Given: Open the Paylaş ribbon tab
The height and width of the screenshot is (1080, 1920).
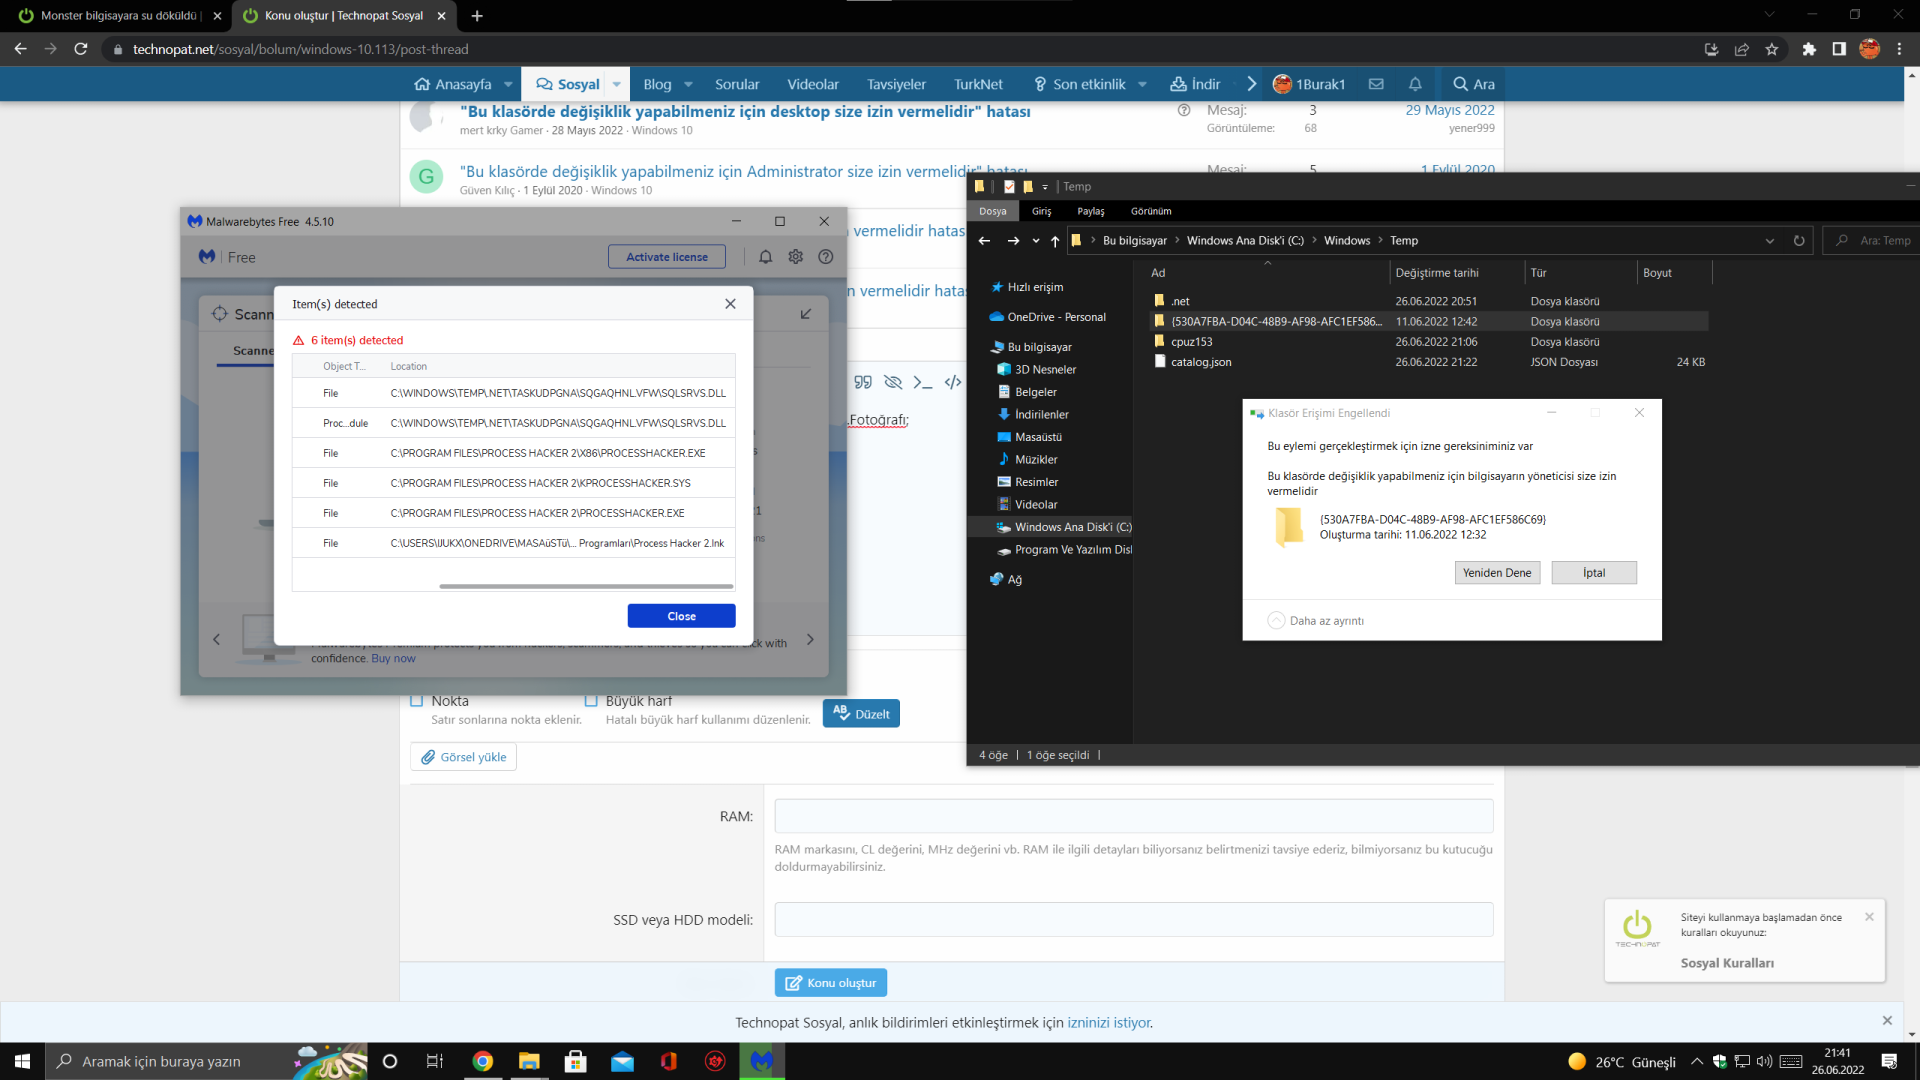Looking at the screenshot, I should coord(1090,211).
